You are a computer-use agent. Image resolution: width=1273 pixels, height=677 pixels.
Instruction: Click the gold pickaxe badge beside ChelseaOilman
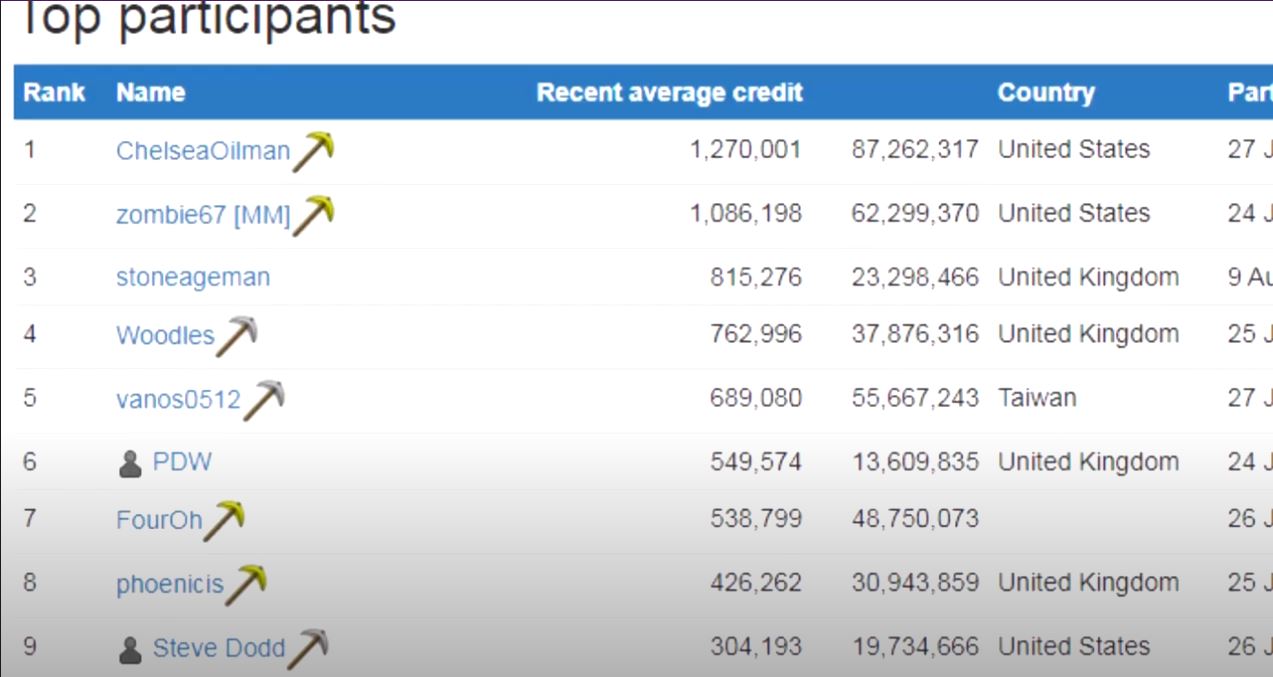click(313, 151)
